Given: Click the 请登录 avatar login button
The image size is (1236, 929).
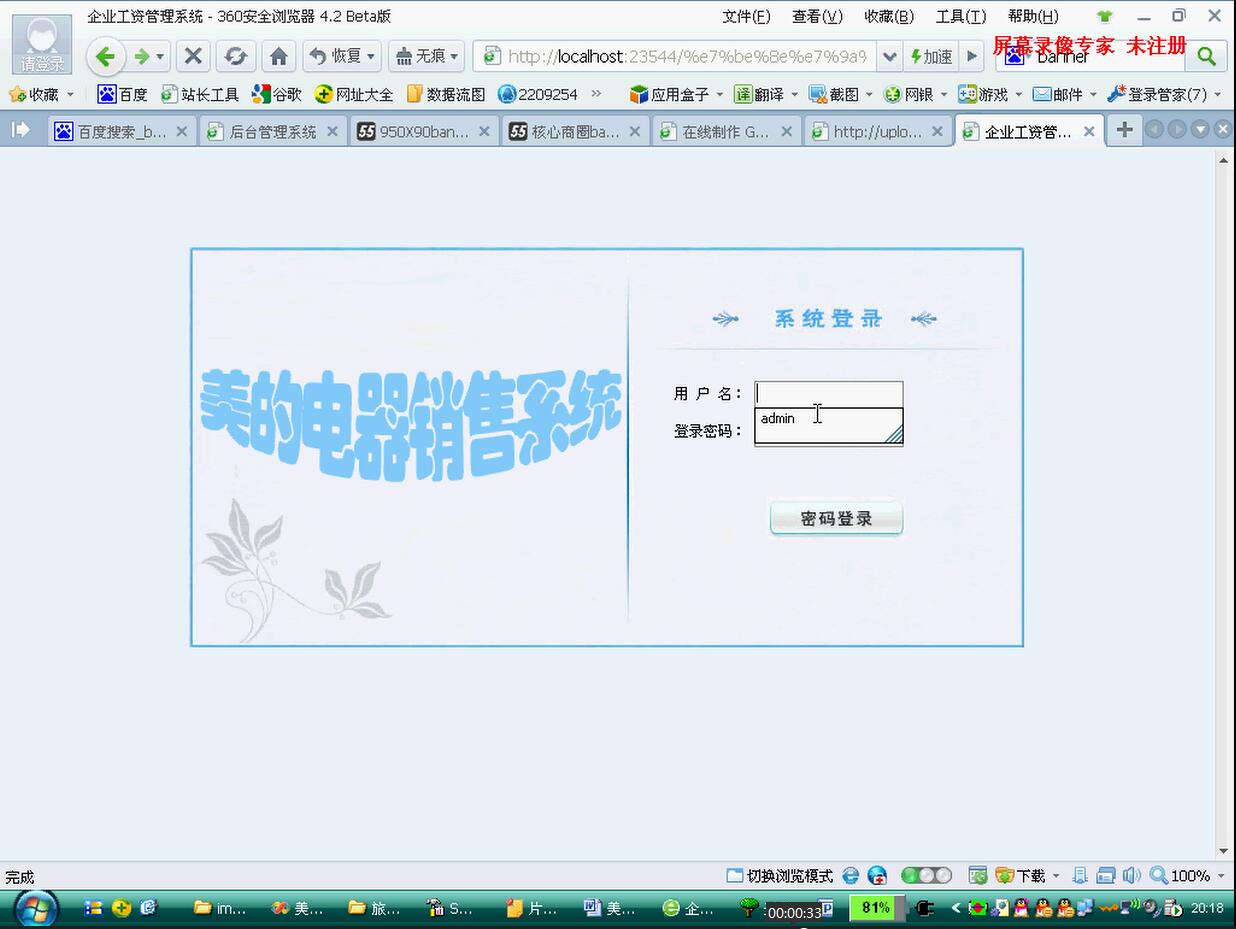Looking at the screenshot, I should coord(42,44).
